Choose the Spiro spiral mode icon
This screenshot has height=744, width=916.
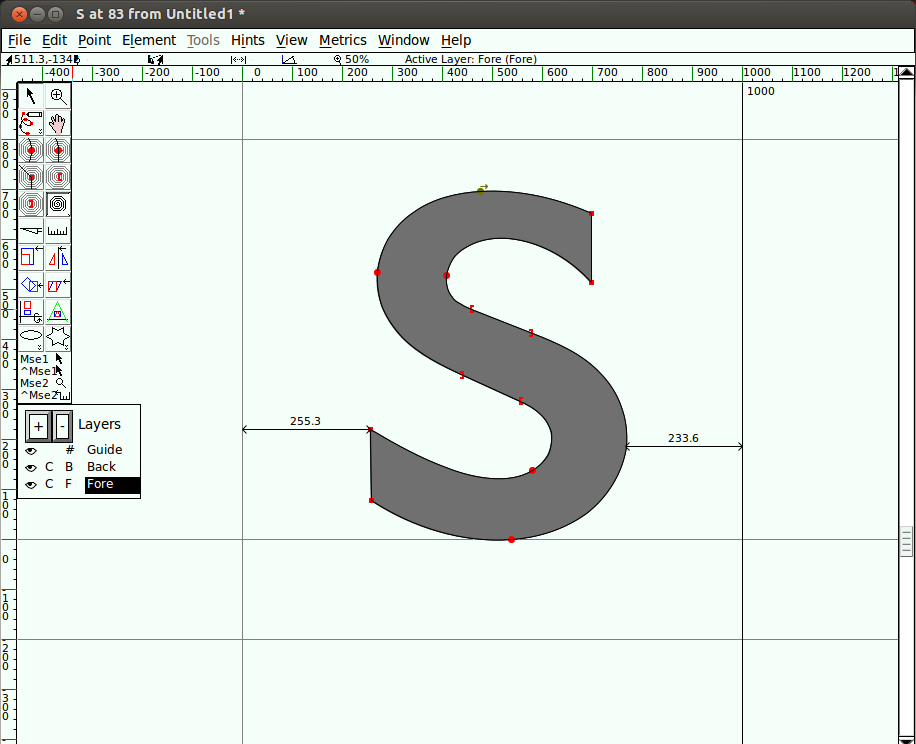58,204
